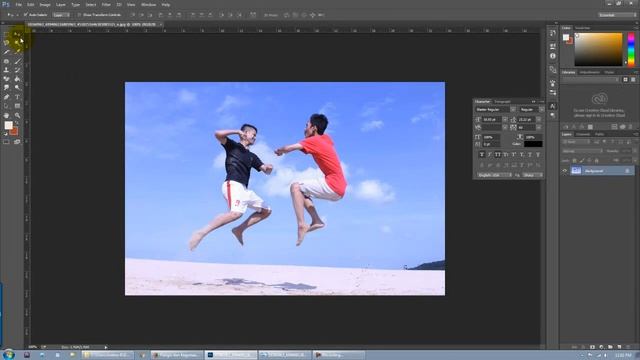Click the baseline shift input field

(492, 144)
